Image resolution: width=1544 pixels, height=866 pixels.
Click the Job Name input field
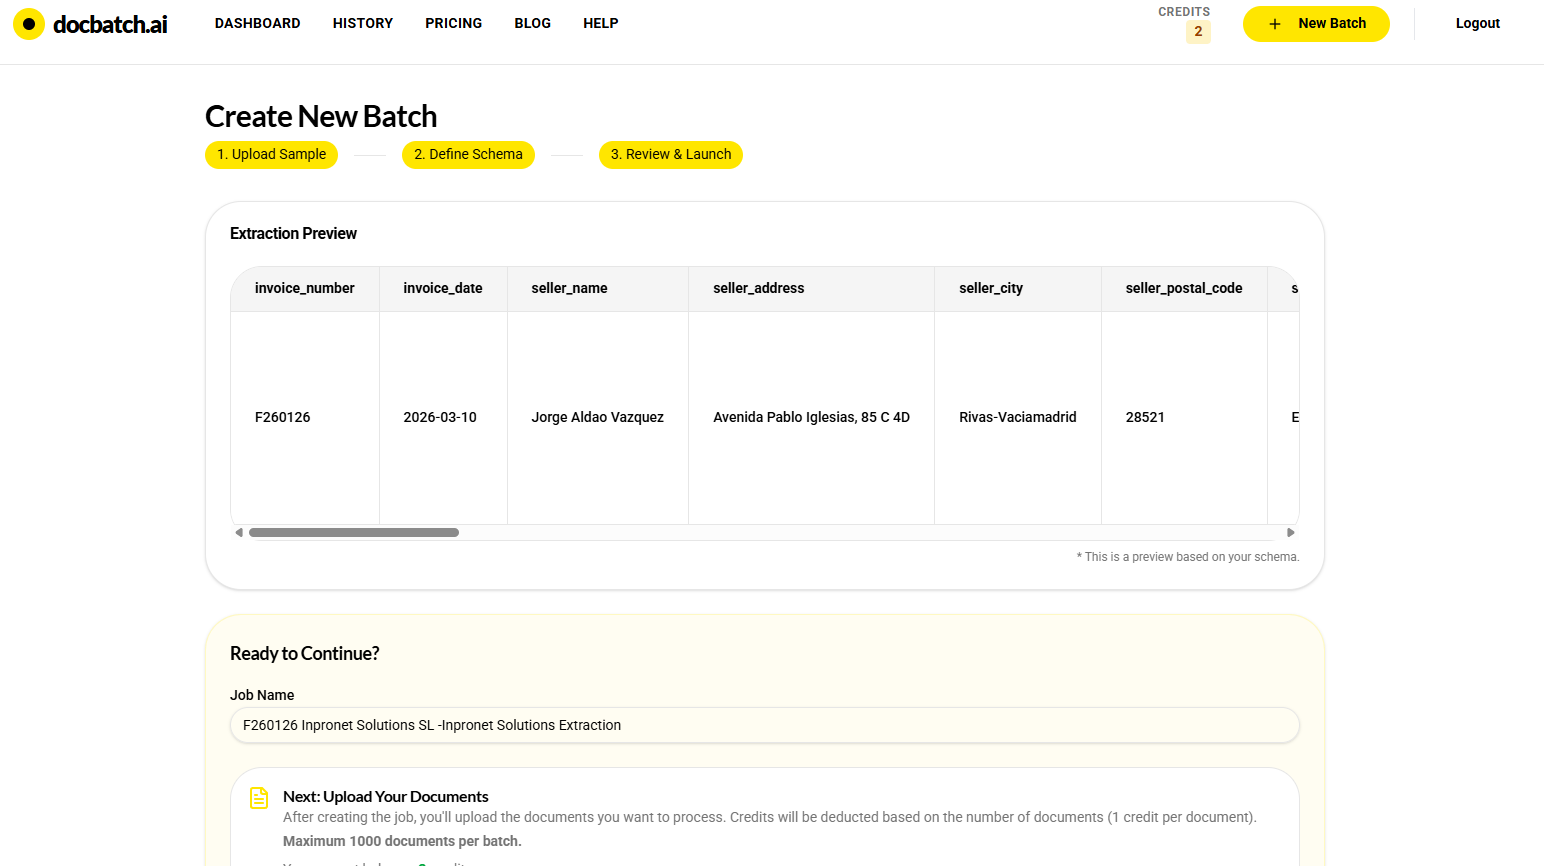[765, 725]
